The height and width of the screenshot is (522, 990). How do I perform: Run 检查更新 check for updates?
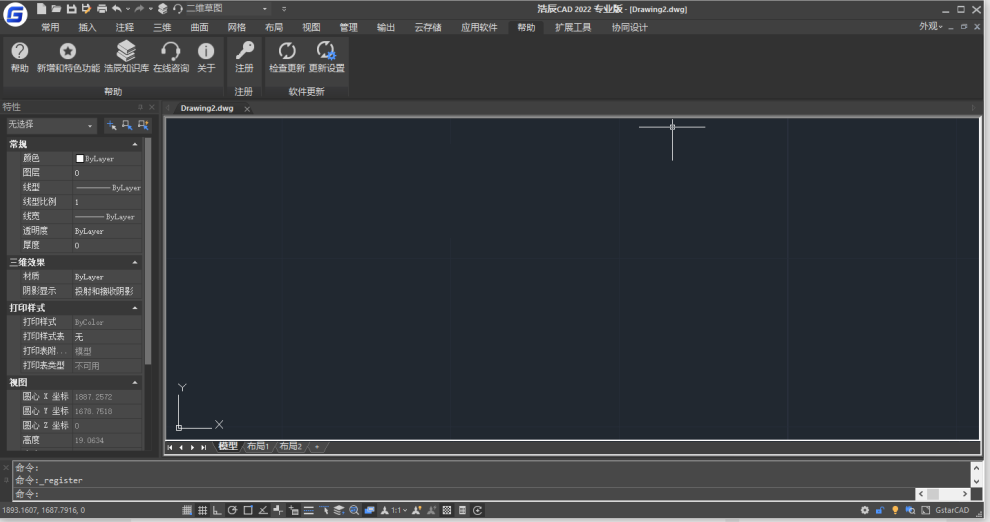pos(287,57)
